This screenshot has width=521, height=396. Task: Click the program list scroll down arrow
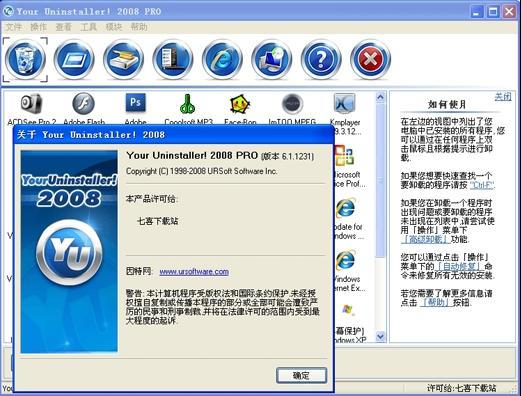tap(380, 336)
